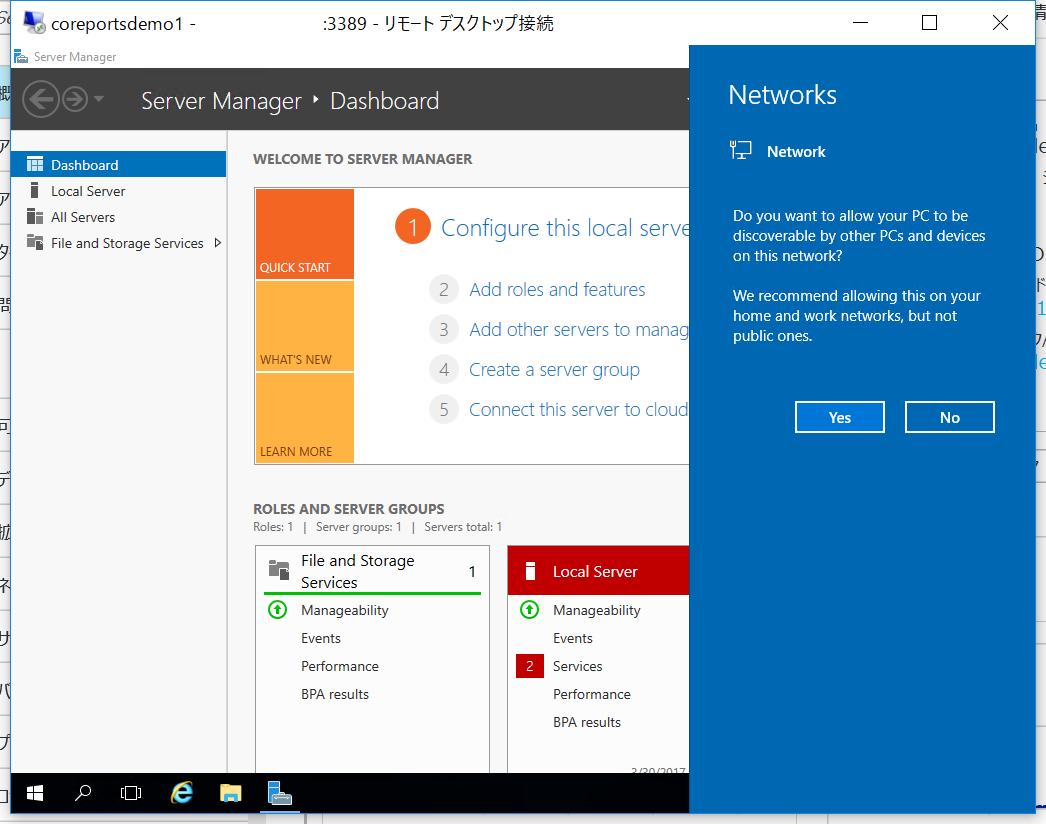Screen dimensions: 1046x824
Task: Click Manageability in File and Storage Services tile
Action: click(x=344, y=610)
